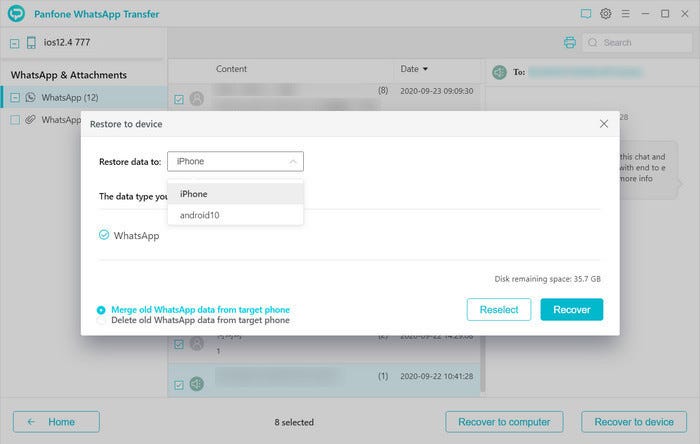Screen dimensions: 700x444
Task: Select WhatsApp (12) in the sidebar
Action: point(84,97)
